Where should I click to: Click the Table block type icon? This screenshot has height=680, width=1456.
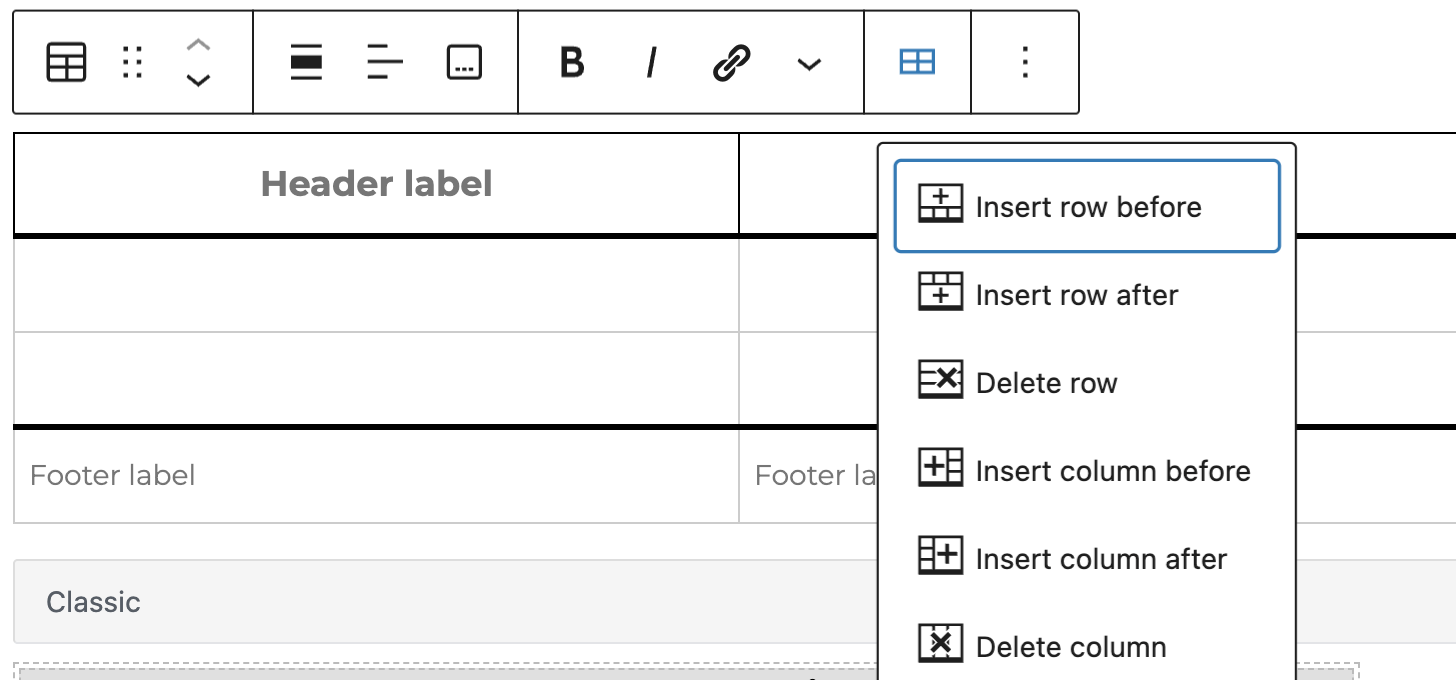click(x=67, y=63)
